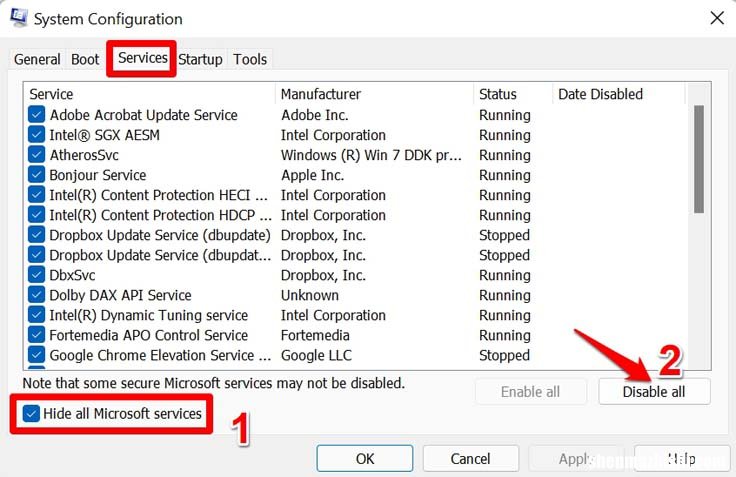Sort by Manufacturer column header
The height and width of the screenshot is (477, 736).
click(x=373, y=94)
